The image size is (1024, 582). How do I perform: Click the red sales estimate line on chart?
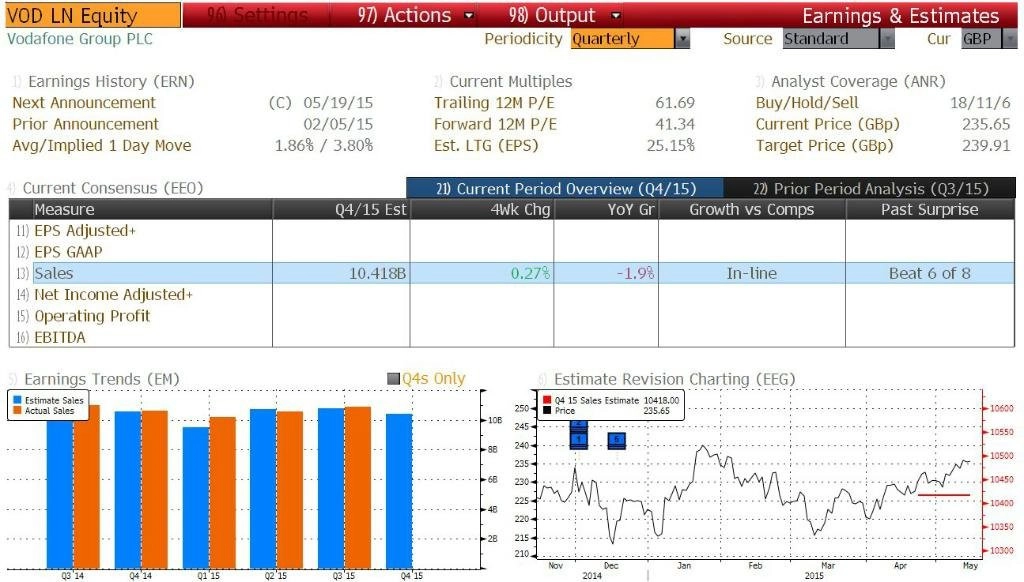point(944,495)
